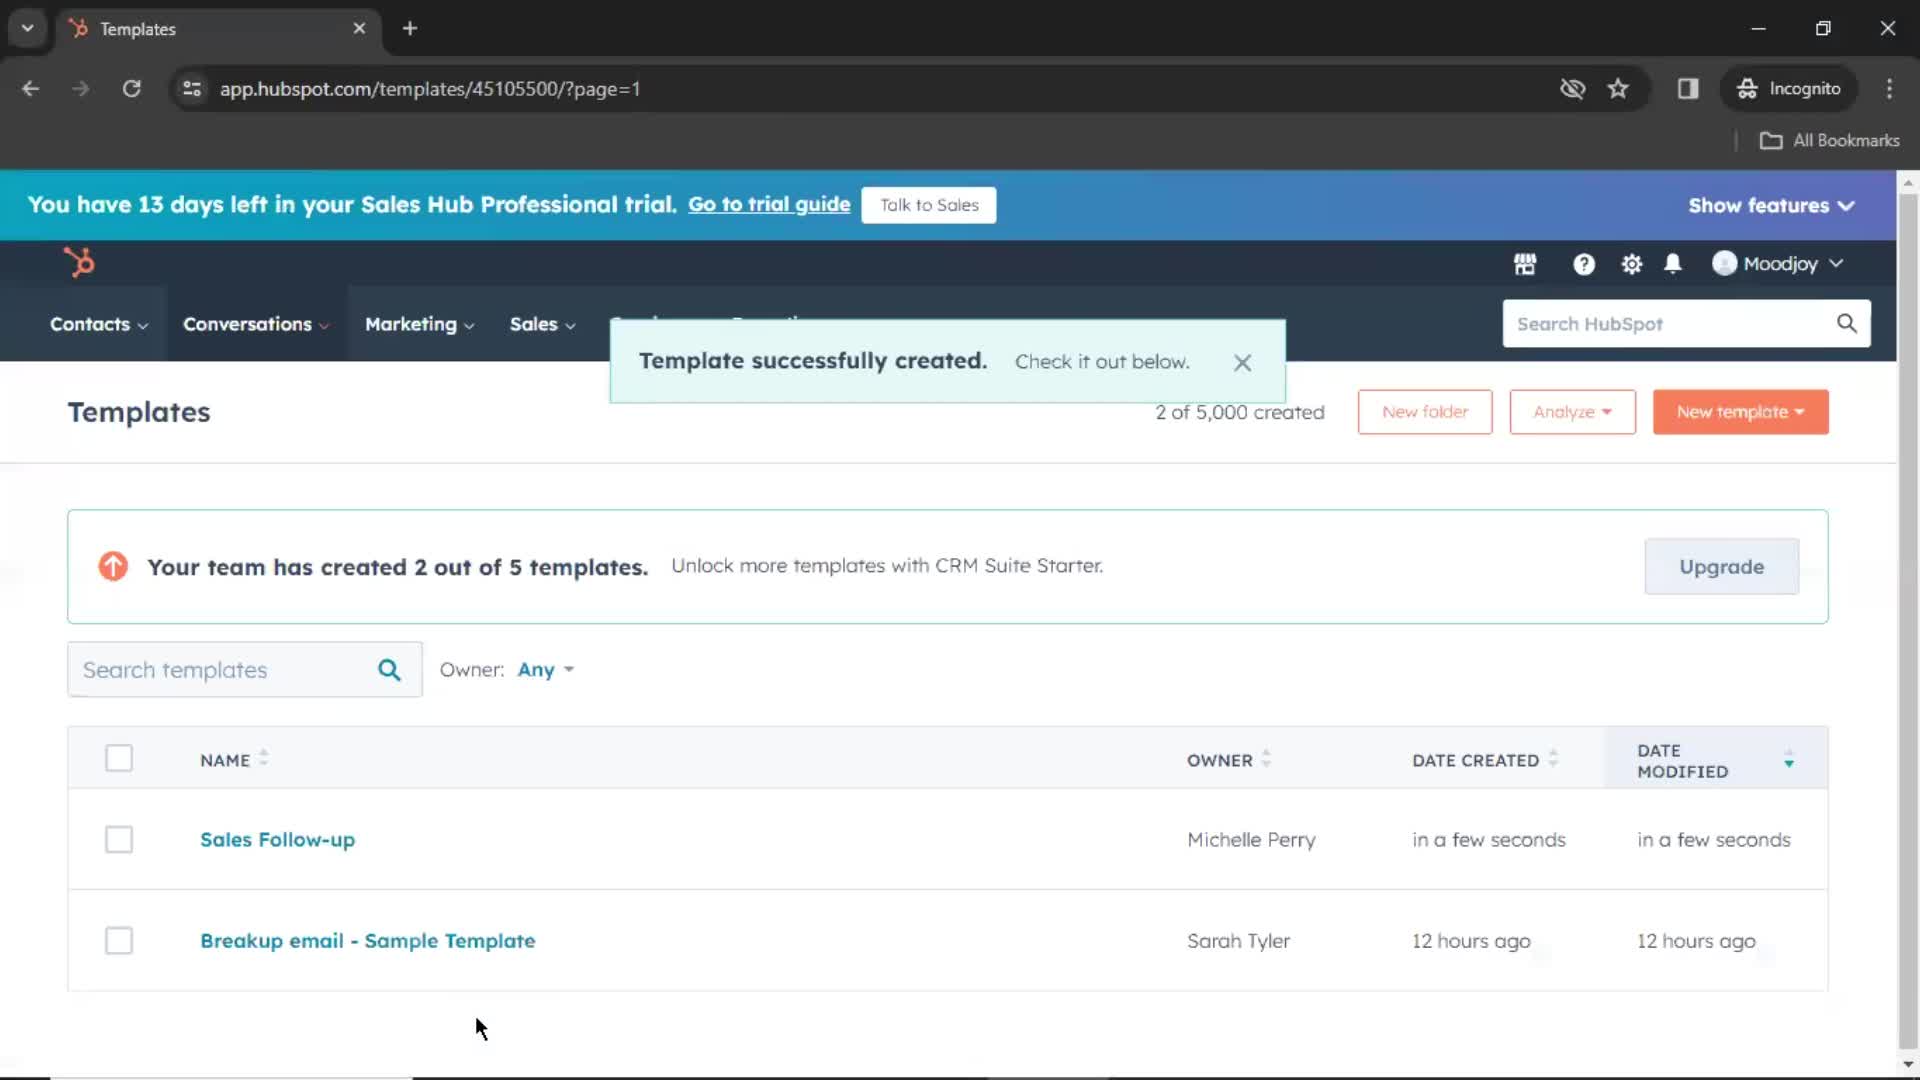The image size is (1920, 1080).
Task: Close the Templates browser tab
Action: pos(359,28)
